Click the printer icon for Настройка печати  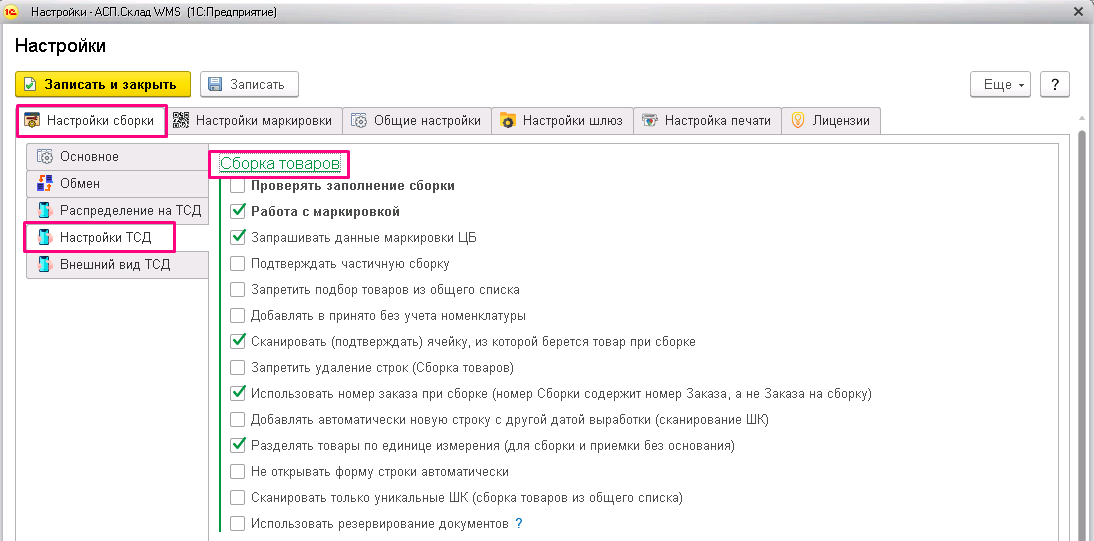tap(650, 121)
